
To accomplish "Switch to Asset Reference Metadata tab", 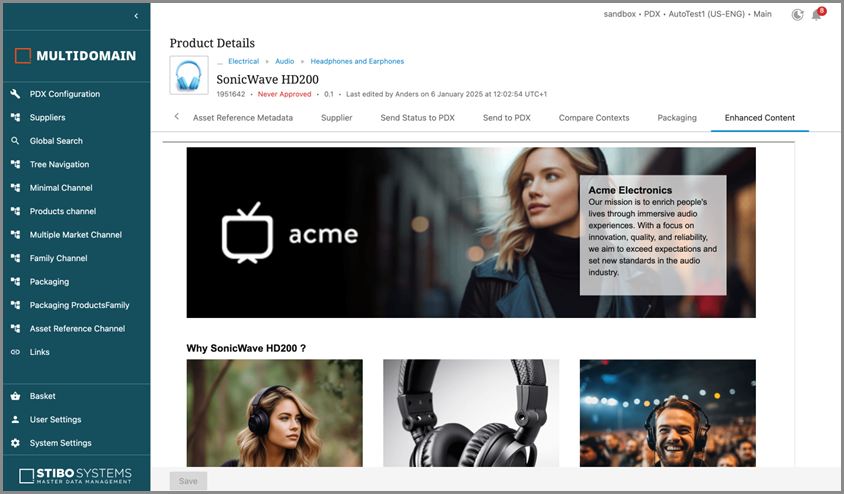I will coord(243,117).
